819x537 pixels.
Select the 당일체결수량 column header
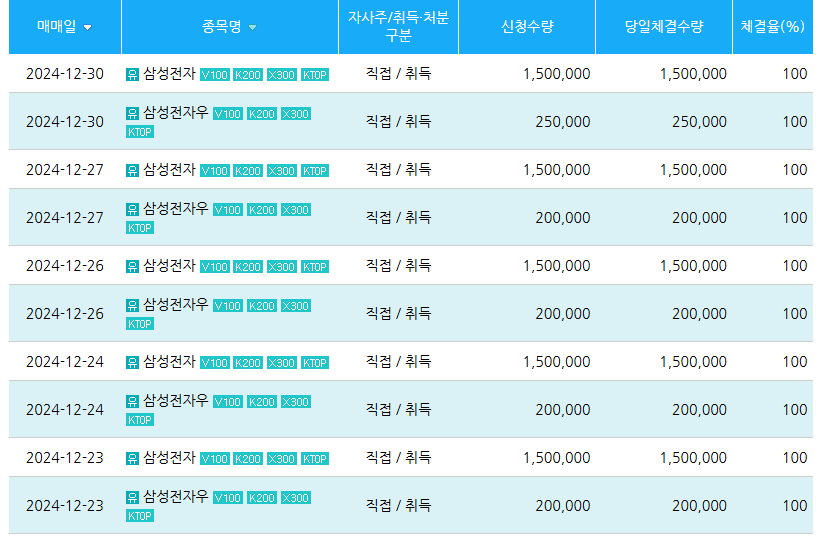[x=664, y=27]
